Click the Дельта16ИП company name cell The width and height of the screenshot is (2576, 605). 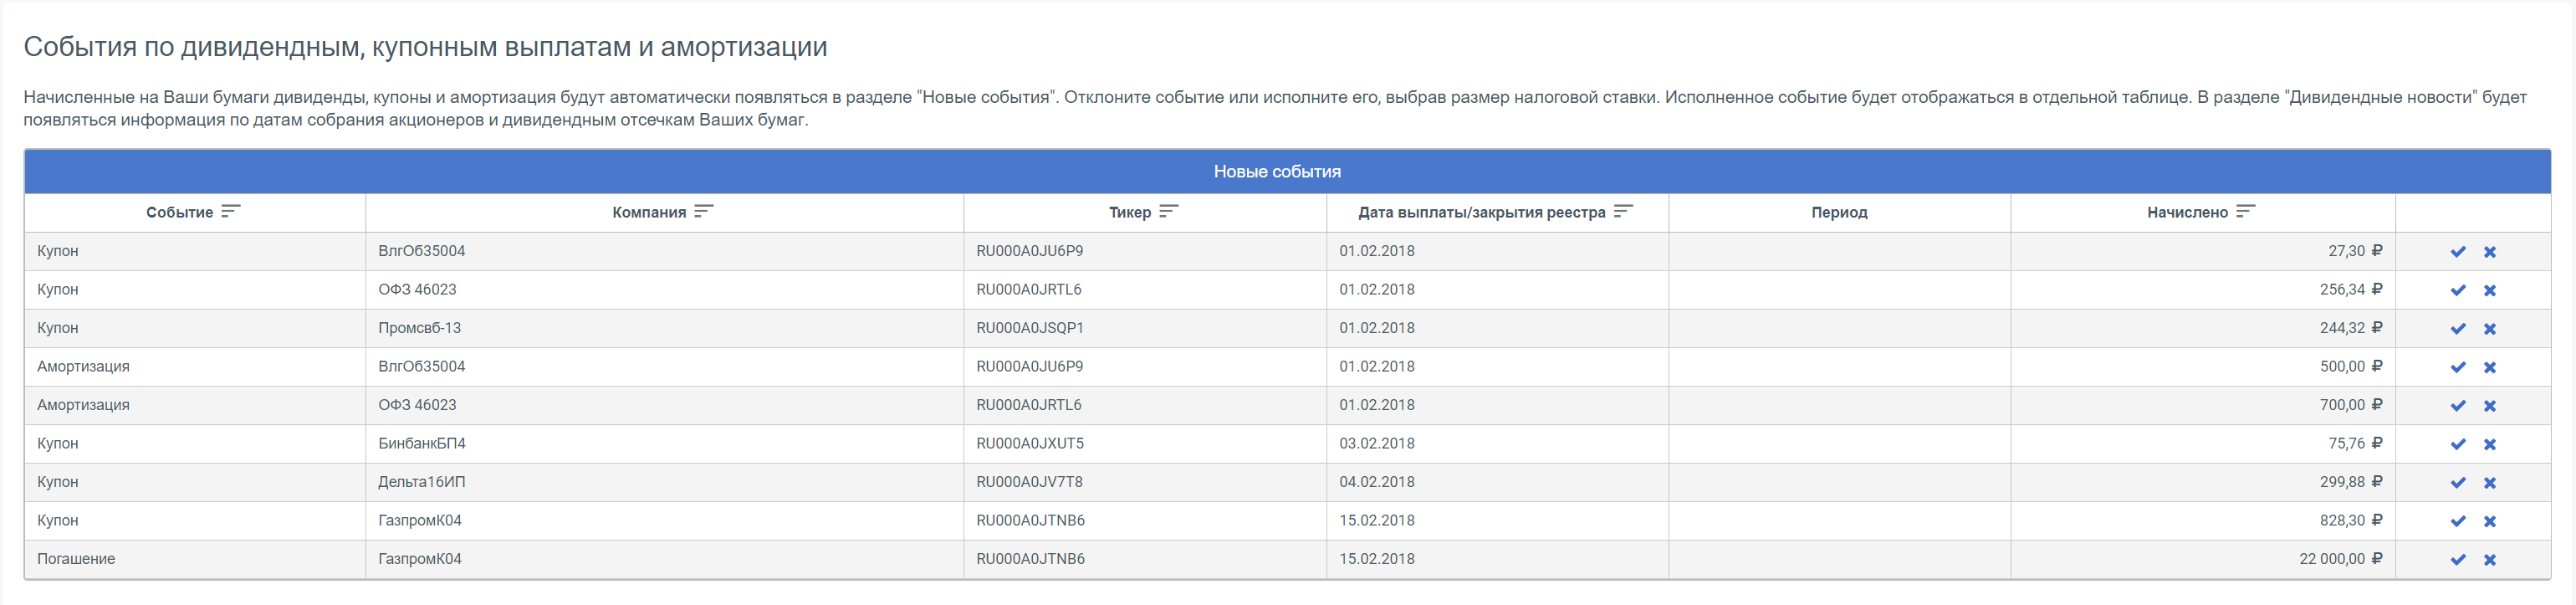pyautogui.click(x=421, y=482)
